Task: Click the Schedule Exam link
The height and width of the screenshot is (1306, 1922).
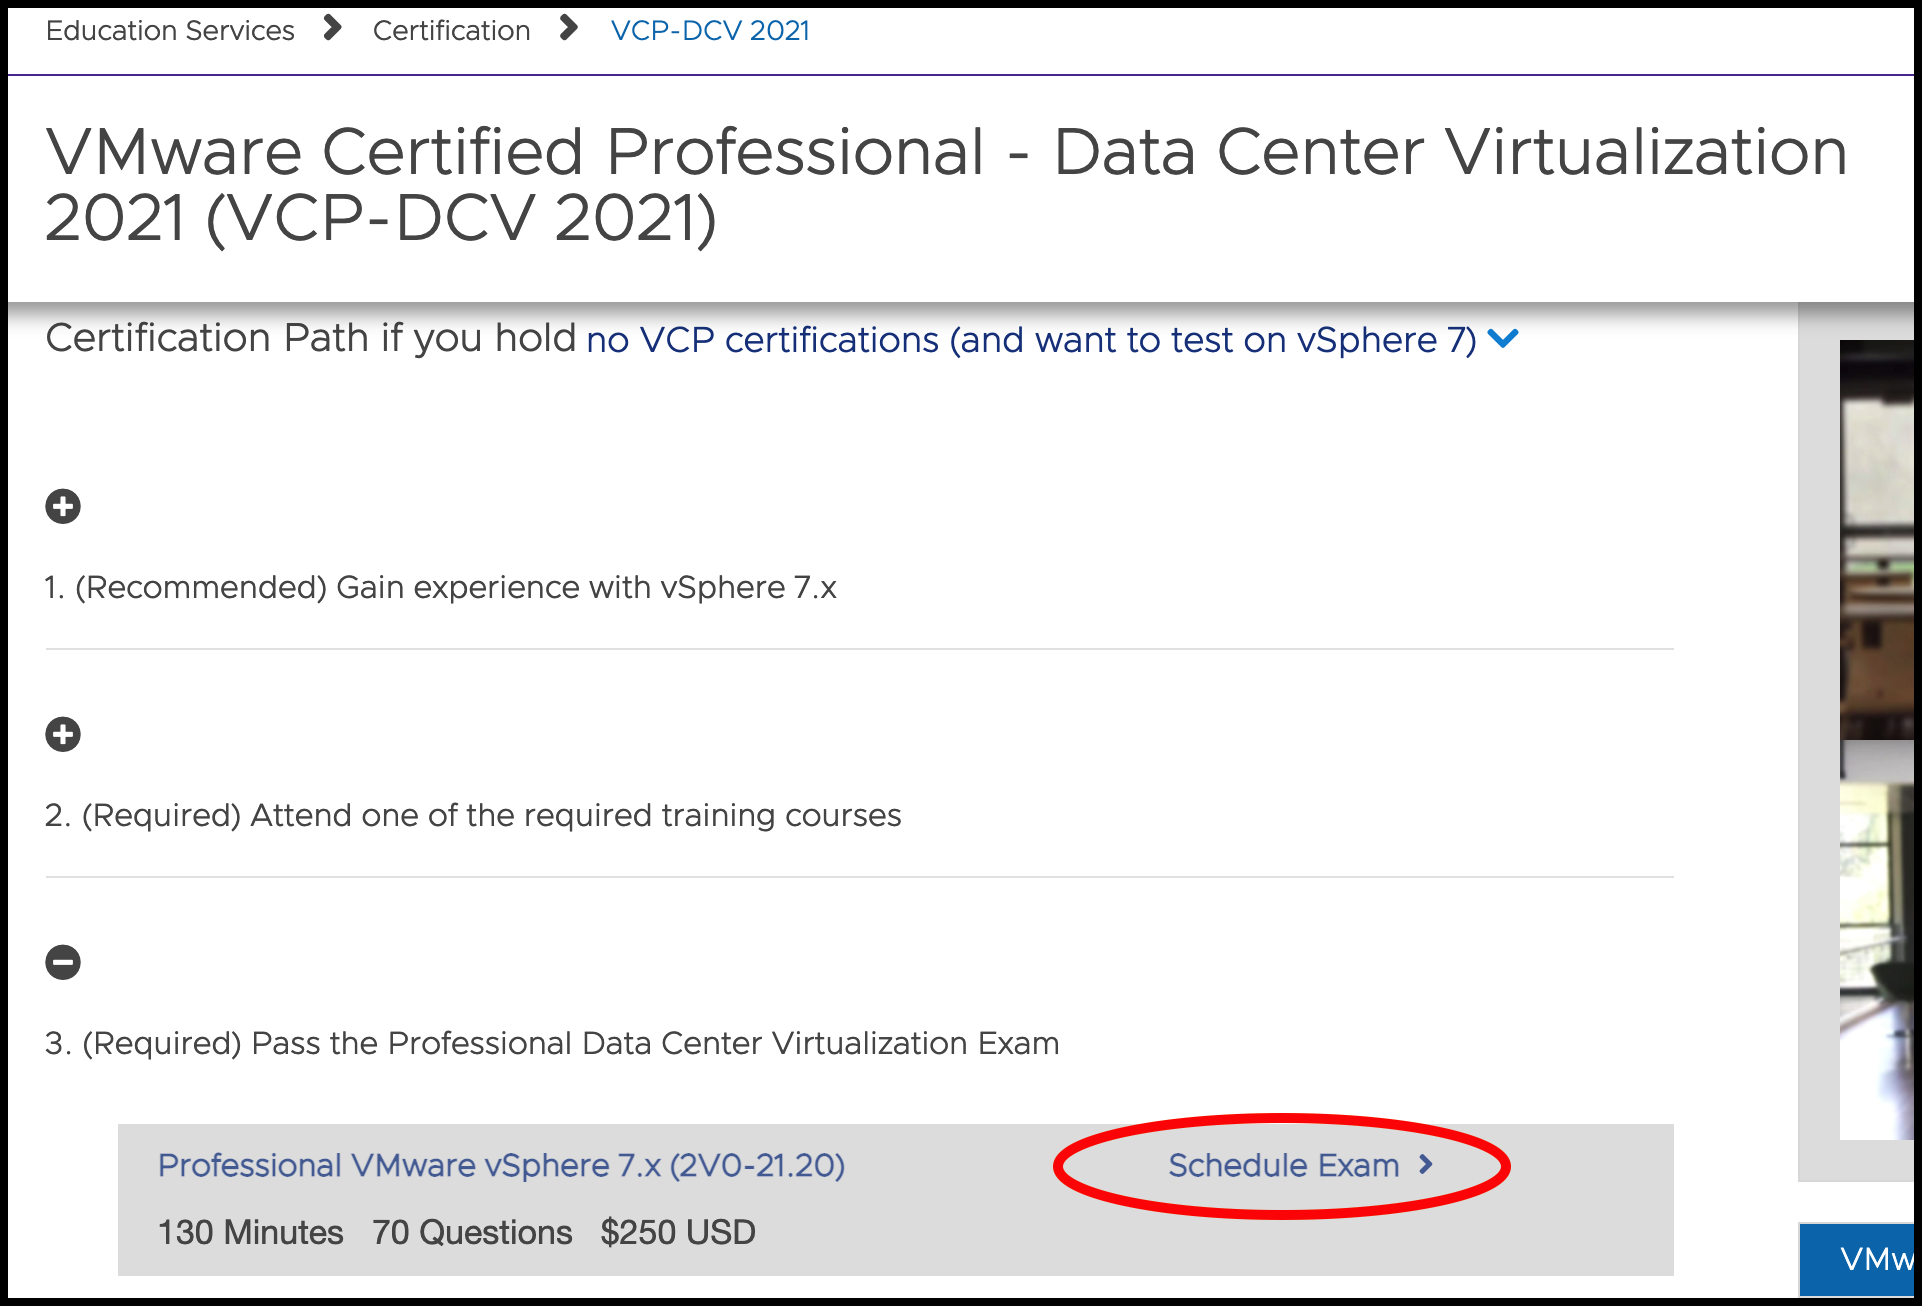Action: point(1284,1164)
